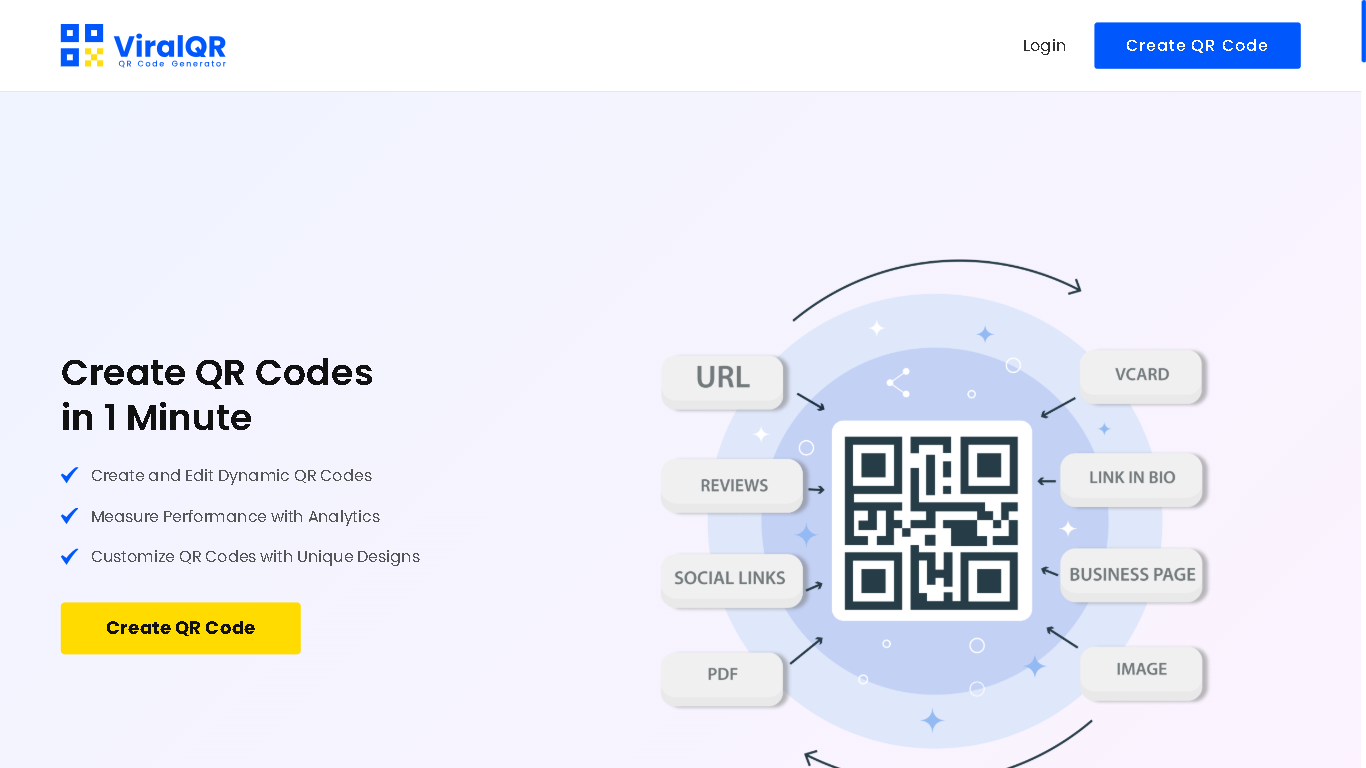Click 'Customize QR Codes with Unique Designs' text
The width and height of the screenshot is (1366, 768).
pos(255,557)
